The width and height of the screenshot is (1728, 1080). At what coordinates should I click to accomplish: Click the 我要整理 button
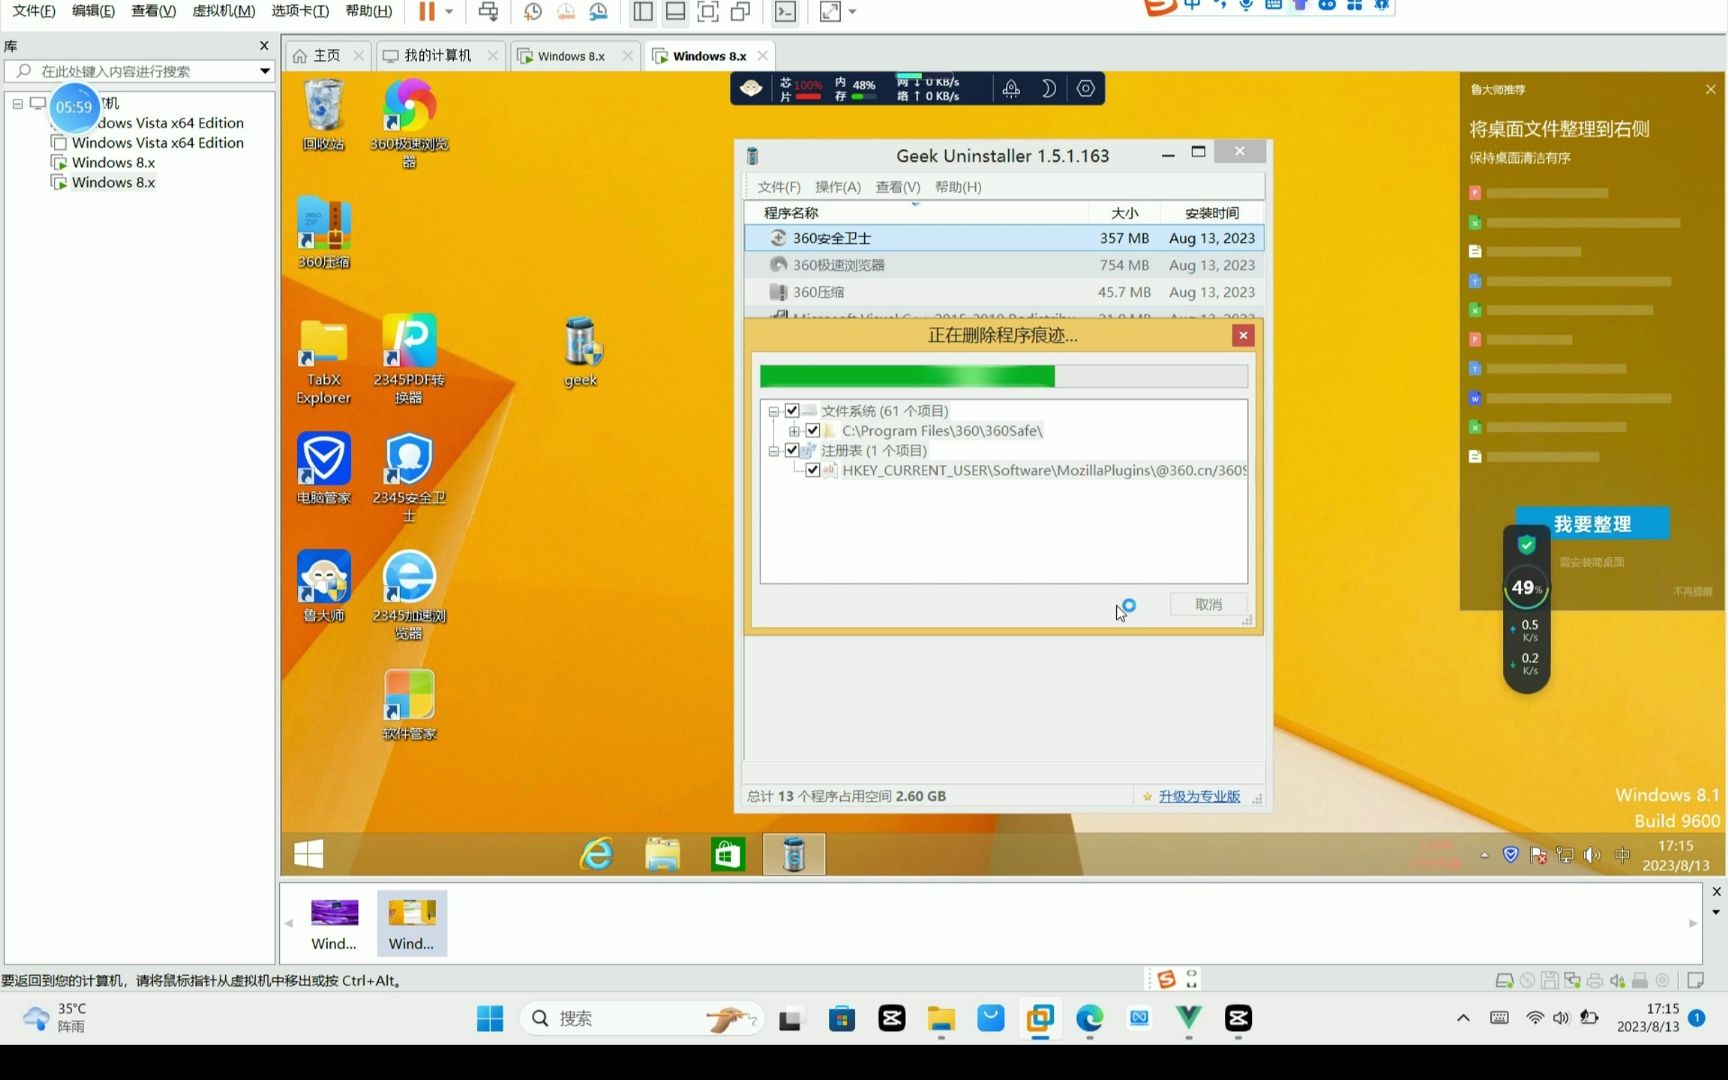pos(1592,524)
